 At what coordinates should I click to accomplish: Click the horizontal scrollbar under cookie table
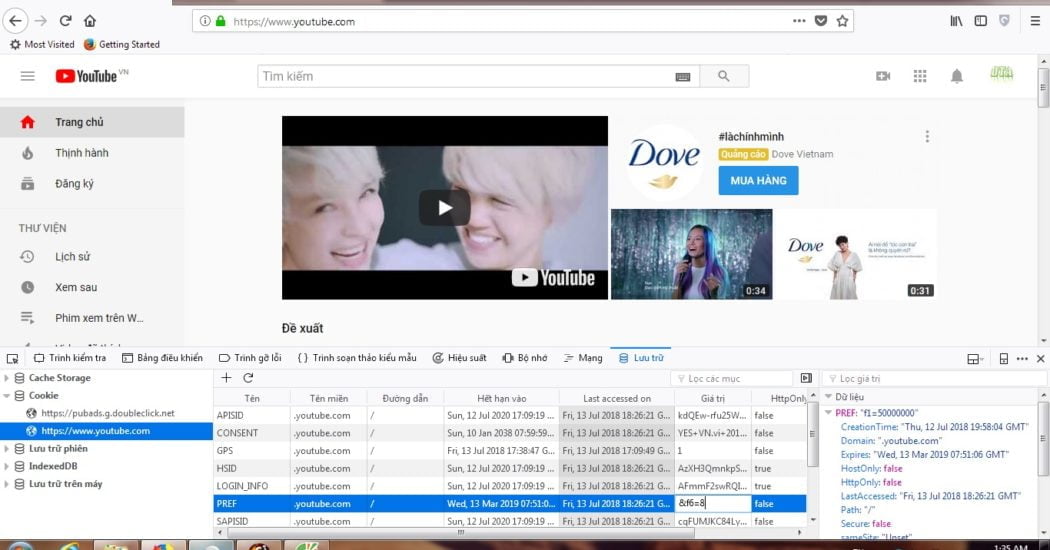[x=461, y=533]
